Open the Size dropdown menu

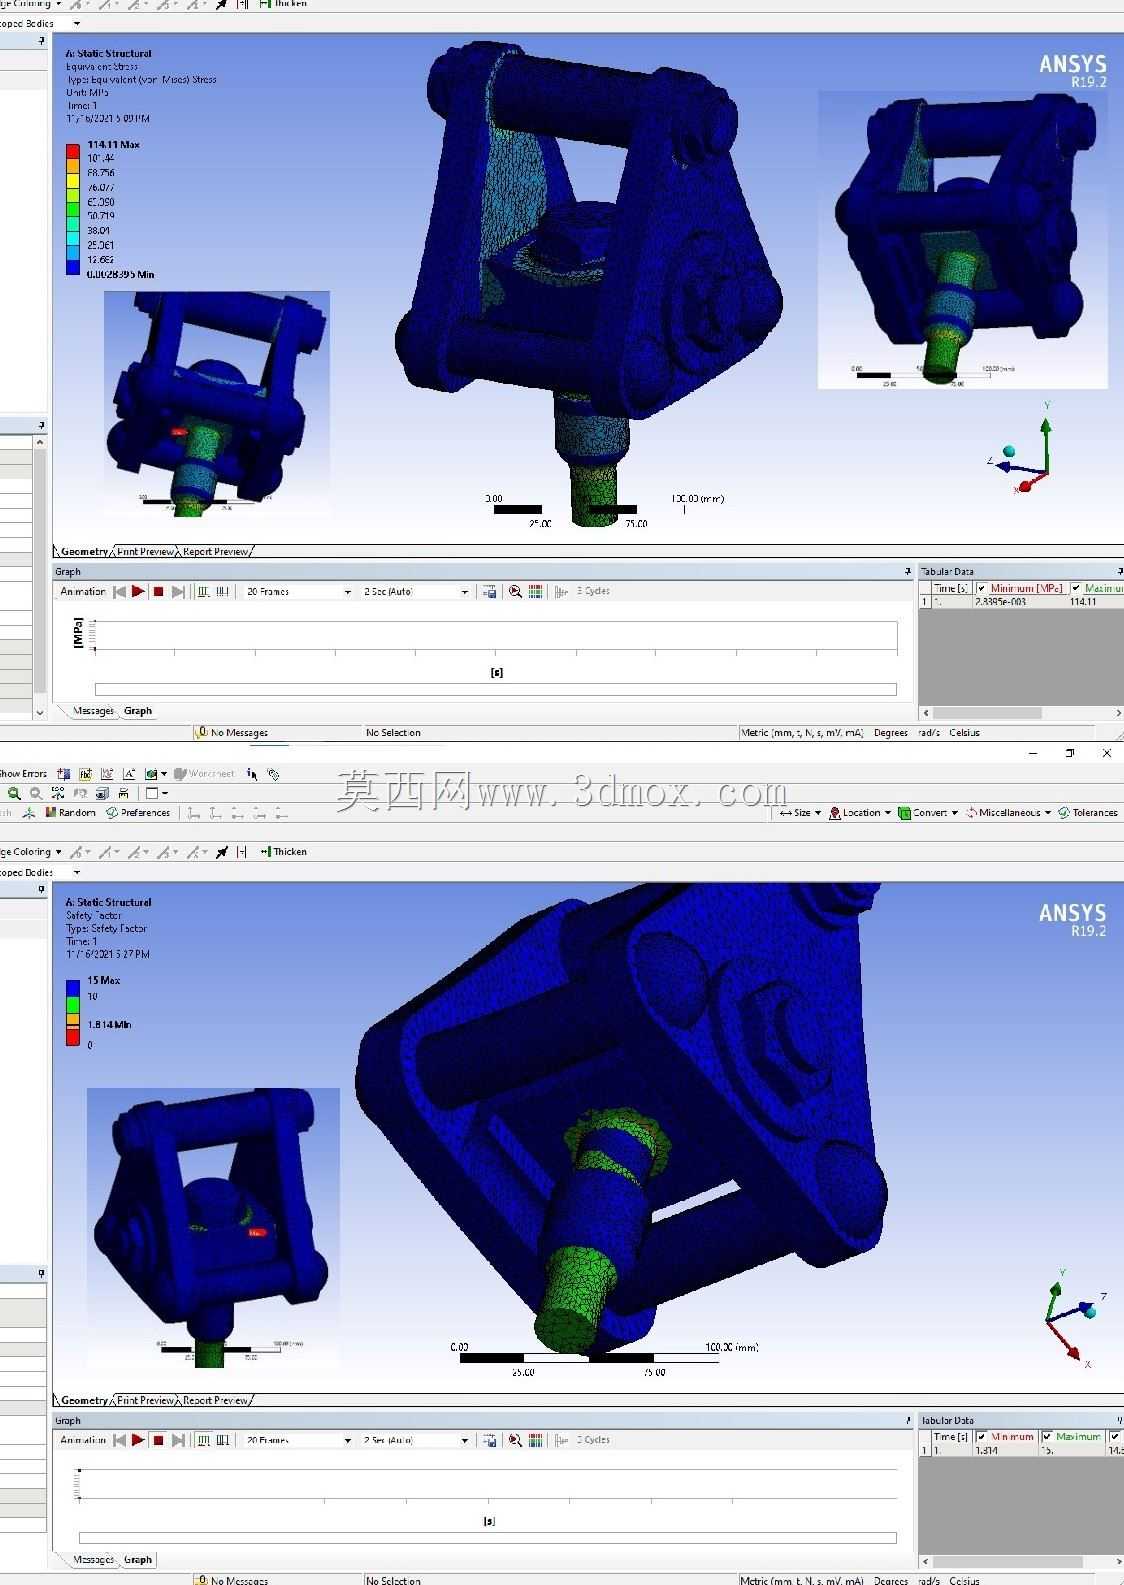point(800,812)
